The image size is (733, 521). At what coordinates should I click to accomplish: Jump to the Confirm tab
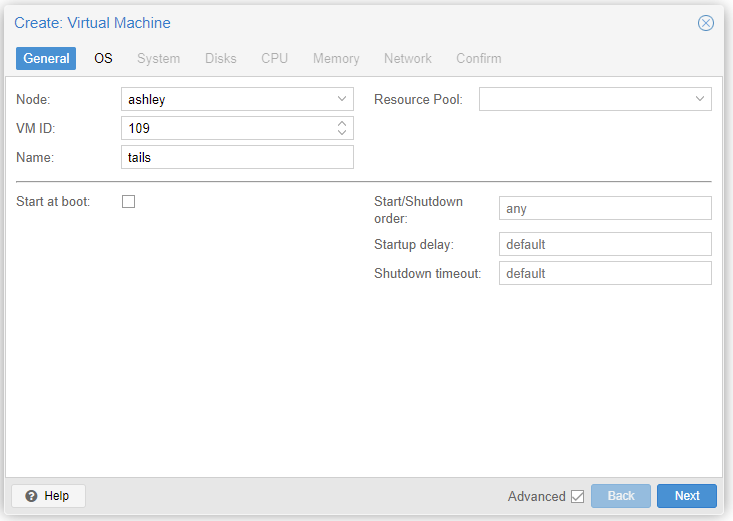click(x=479, y=58)
